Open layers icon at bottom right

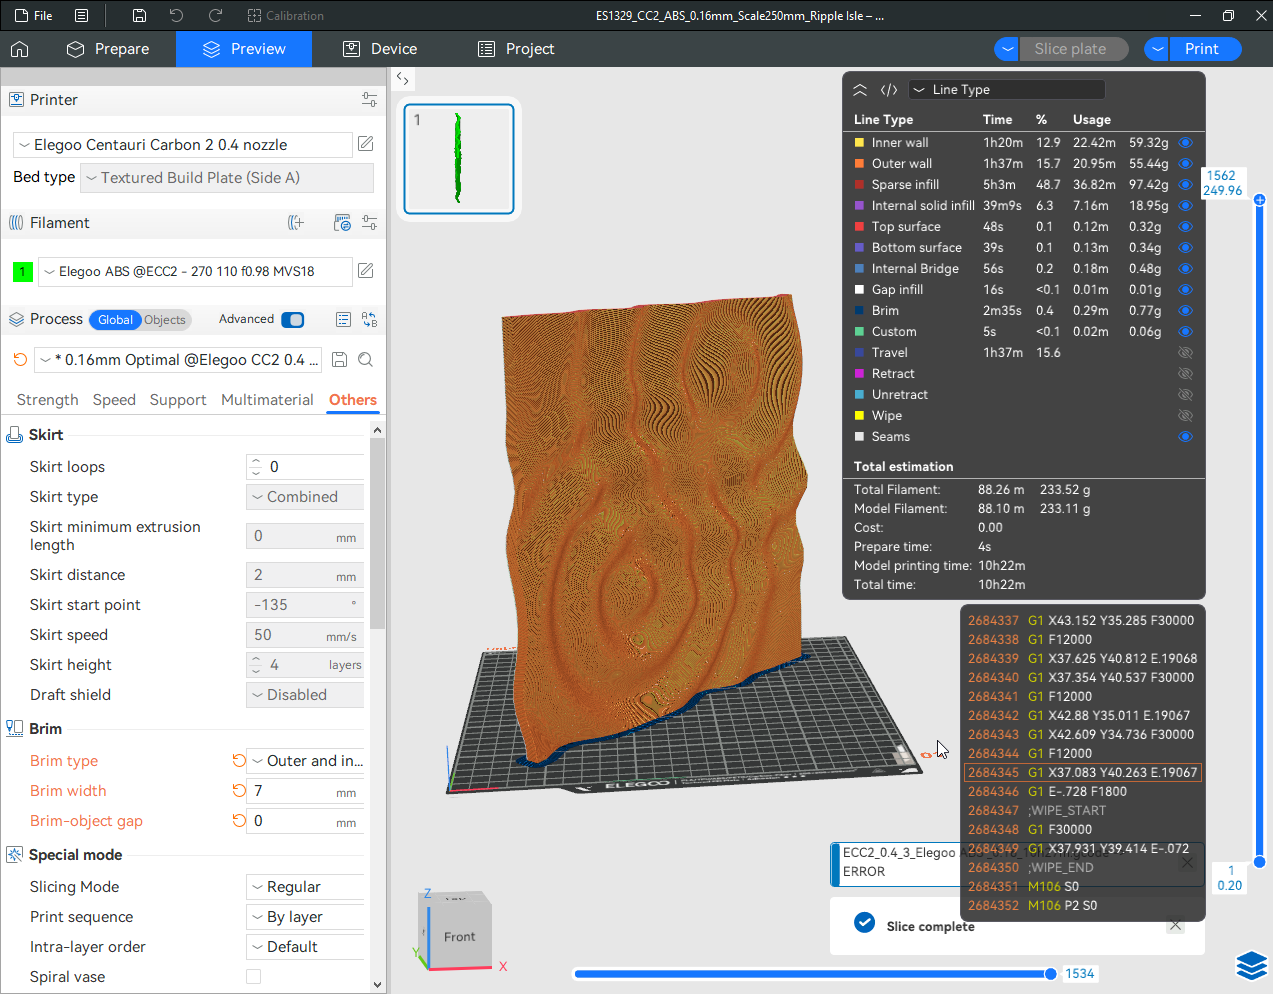point(1251,965)
